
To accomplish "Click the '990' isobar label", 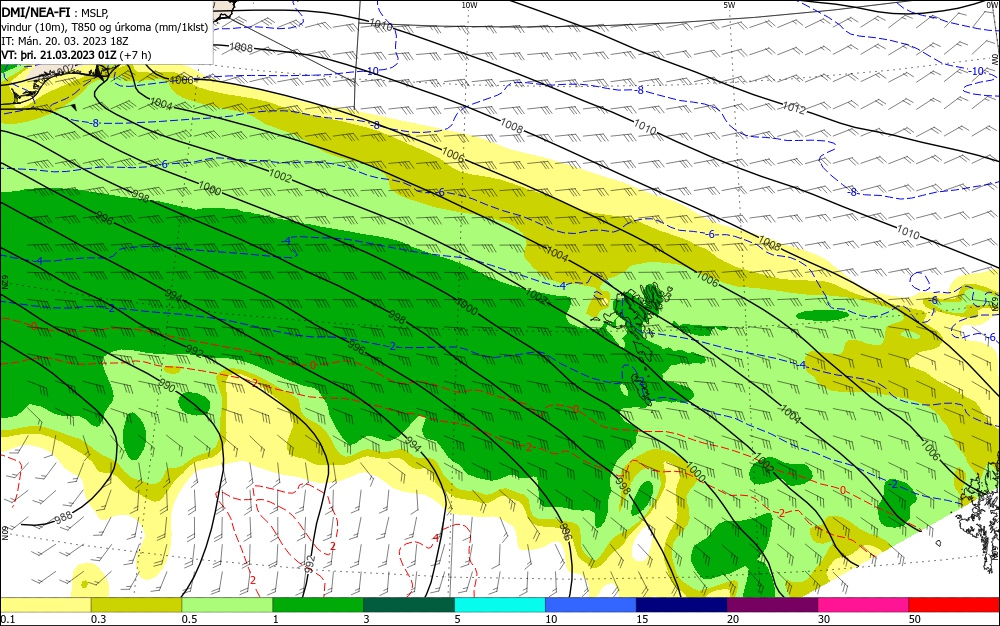I will tap(166, 386).
